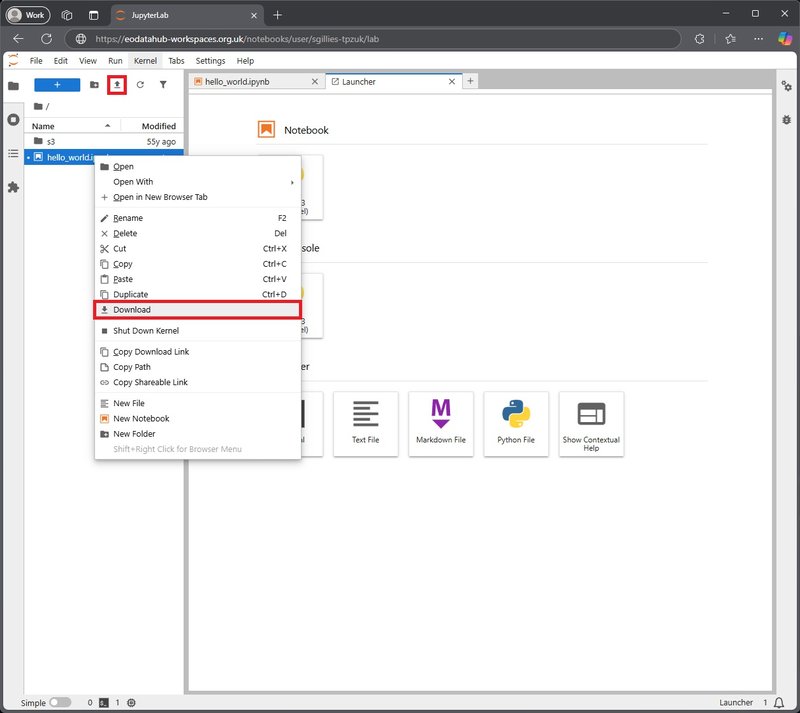Toggle the Simple interface mode switch
This screenshot has width=800, height=713.
pyautogui.click(x=60, y=702)
